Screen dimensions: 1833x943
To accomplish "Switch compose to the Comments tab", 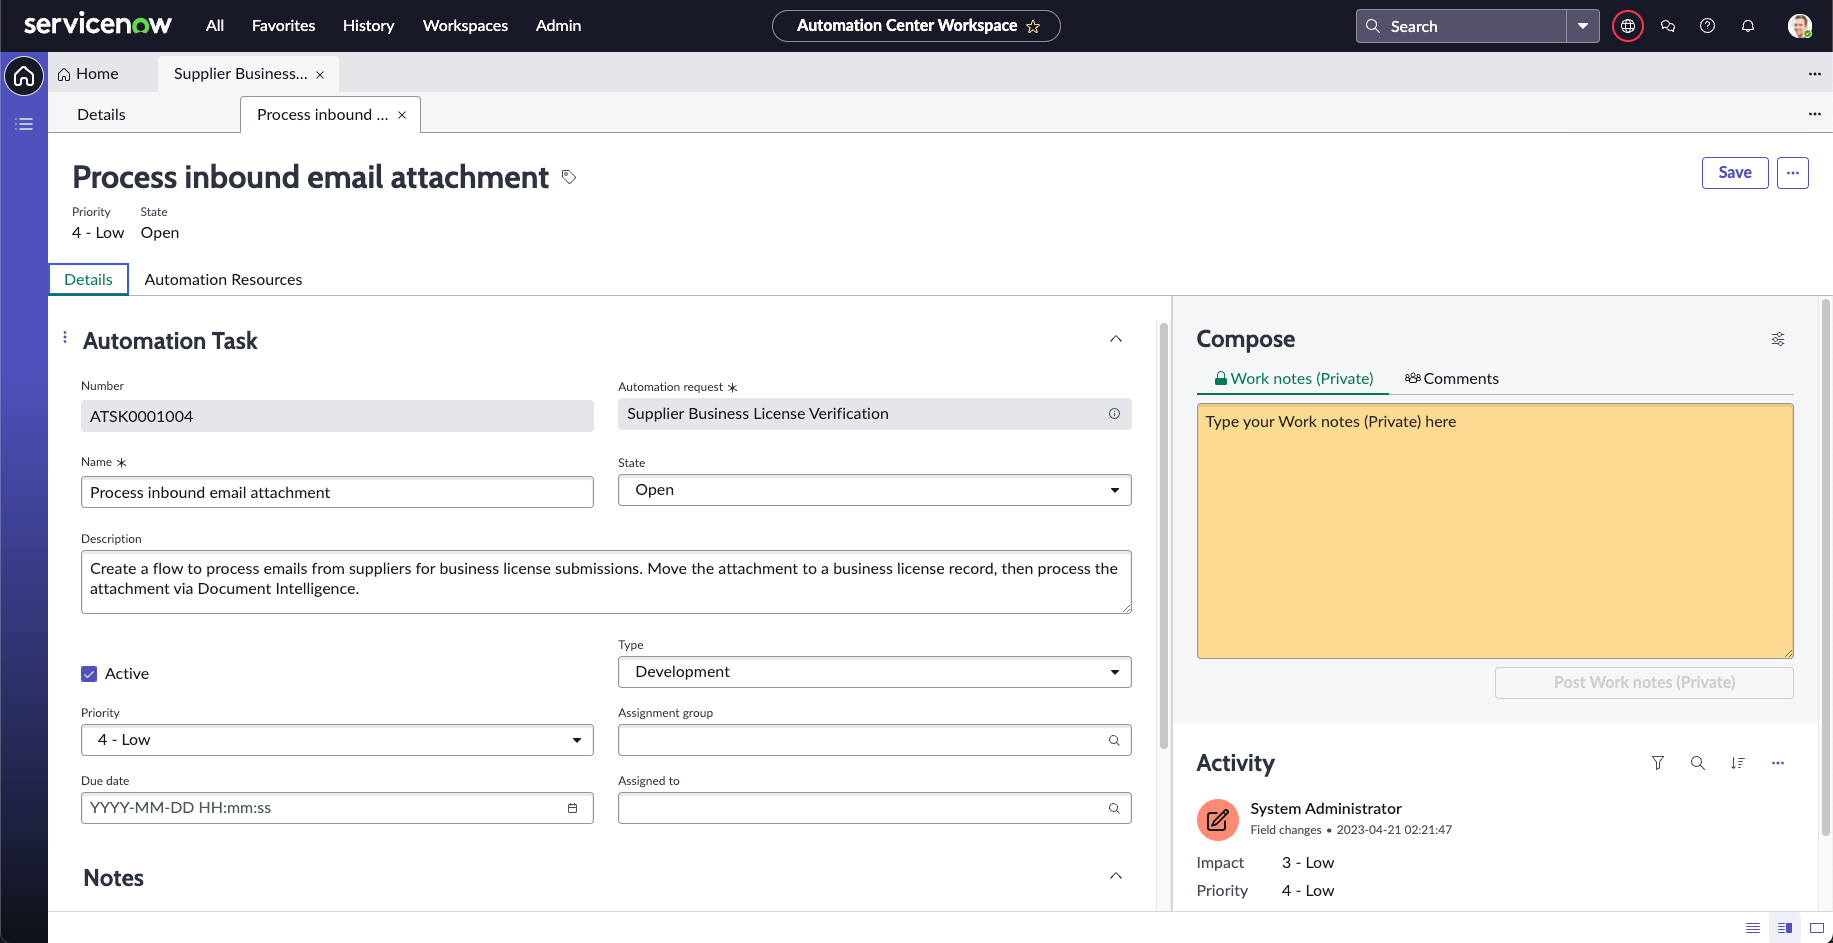I will click(1452, 379).
